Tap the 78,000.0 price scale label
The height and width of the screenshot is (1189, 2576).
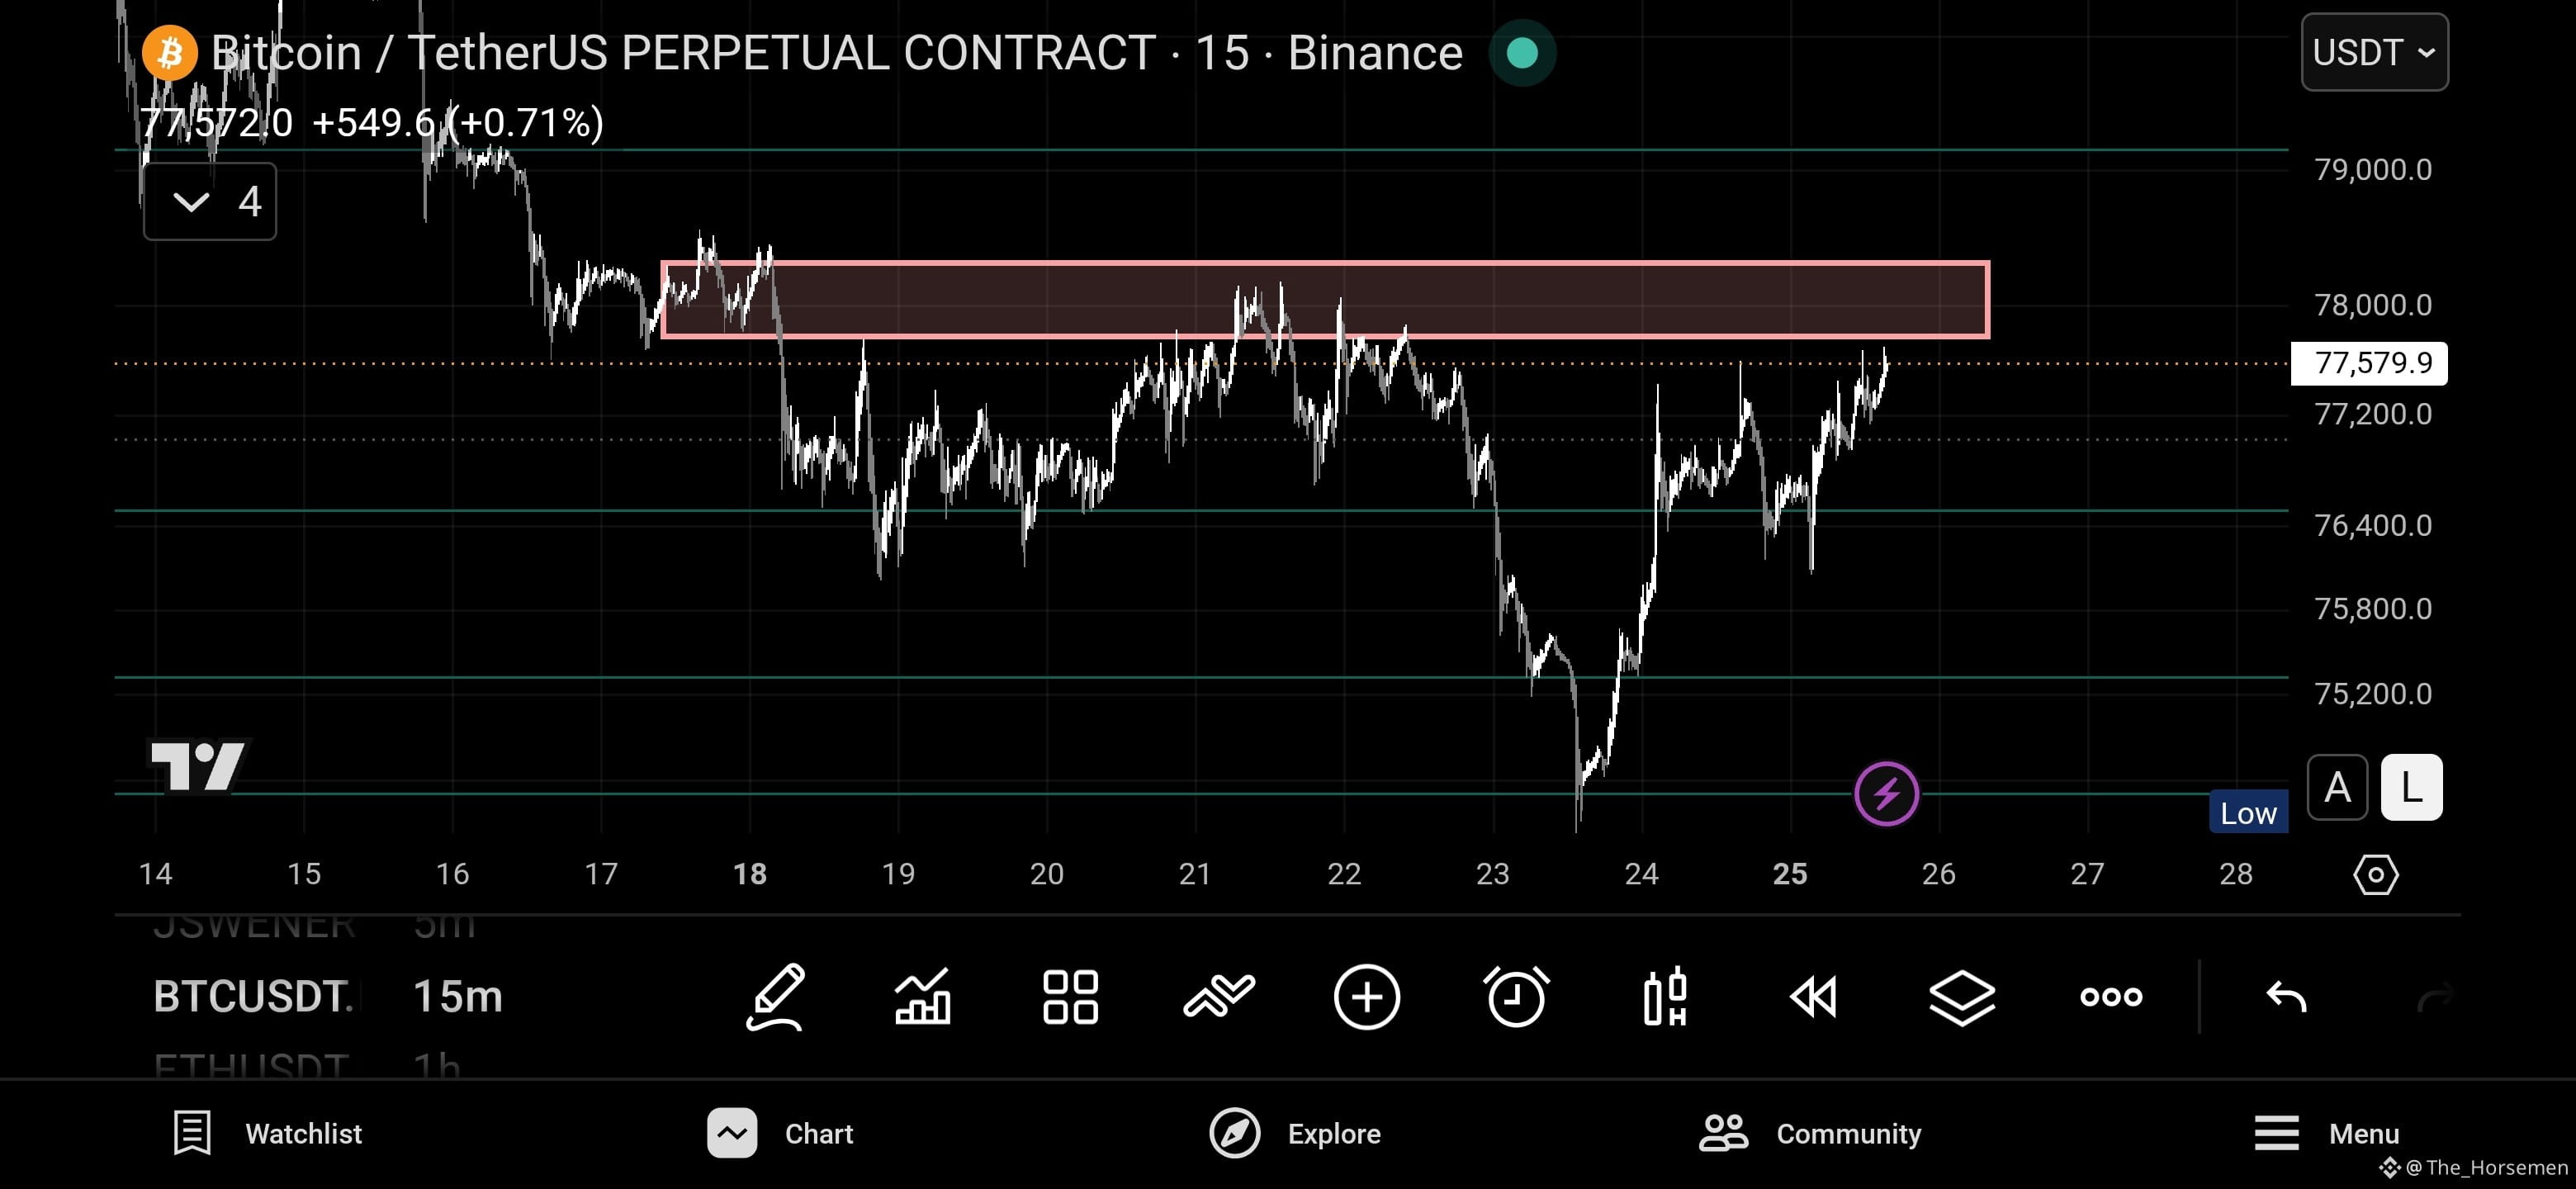(x=2373, y=305)
